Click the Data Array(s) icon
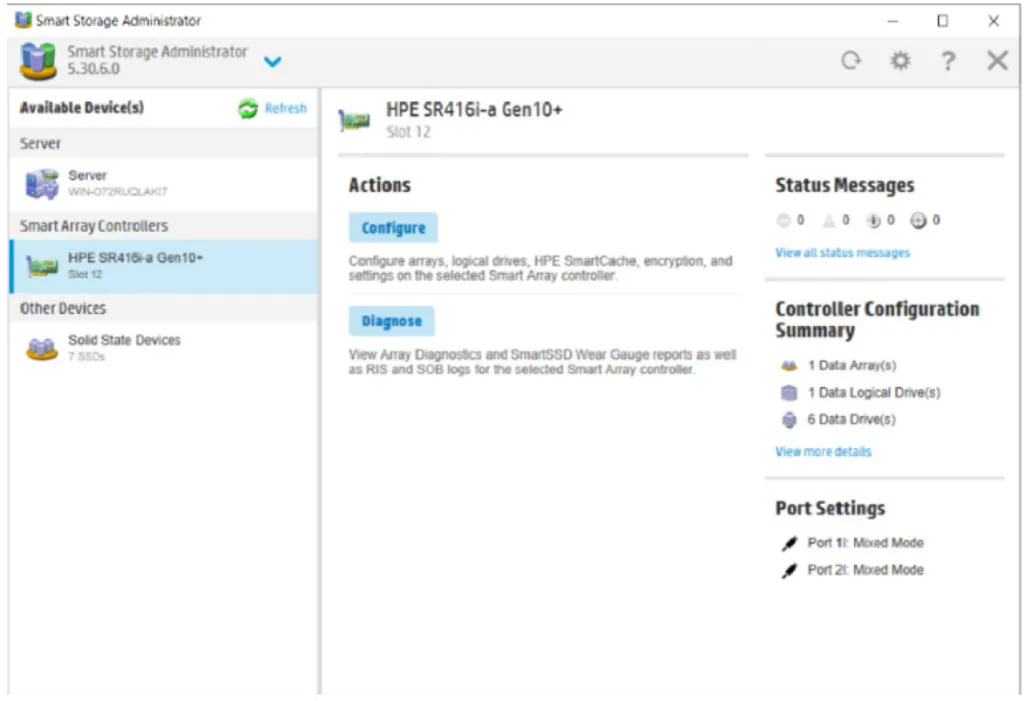 (x=789, y=365)
